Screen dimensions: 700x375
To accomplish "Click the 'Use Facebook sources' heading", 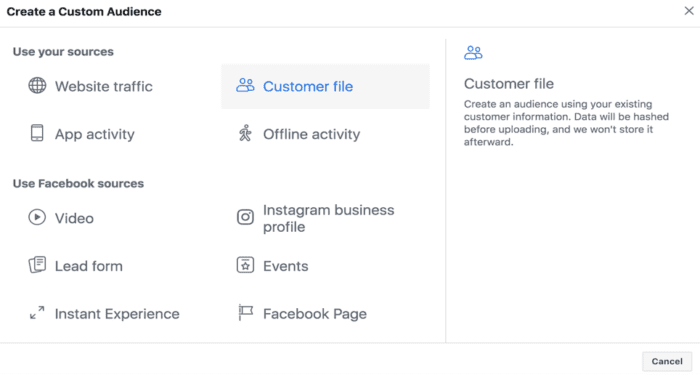I will [x=78, y=183].
